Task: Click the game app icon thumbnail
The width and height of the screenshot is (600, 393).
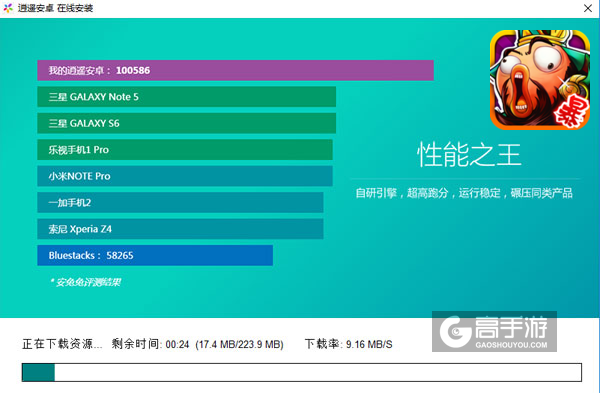Action: coord(540,80)
